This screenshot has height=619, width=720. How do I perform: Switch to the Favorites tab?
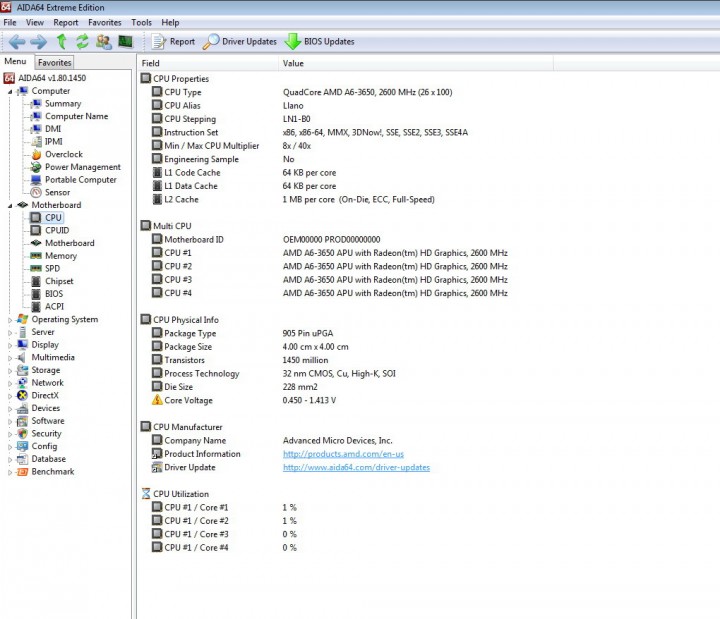[x=54, y=62]
